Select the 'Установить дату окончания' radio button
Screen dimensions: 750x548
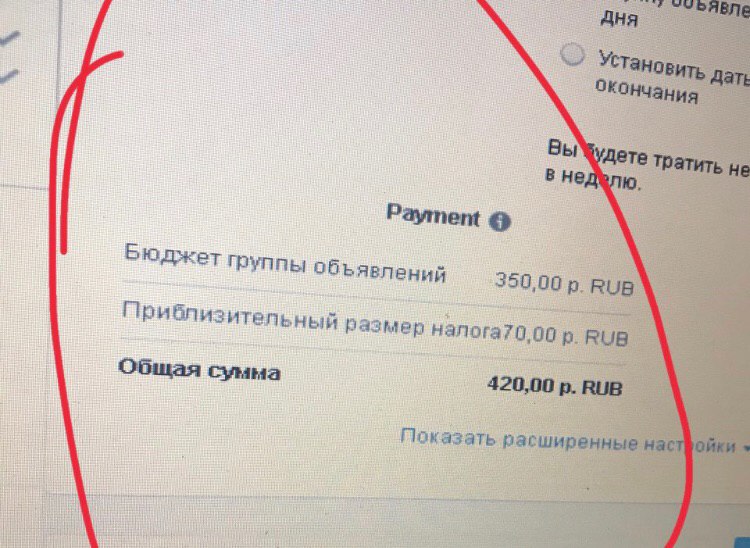[x=573, y=55]
